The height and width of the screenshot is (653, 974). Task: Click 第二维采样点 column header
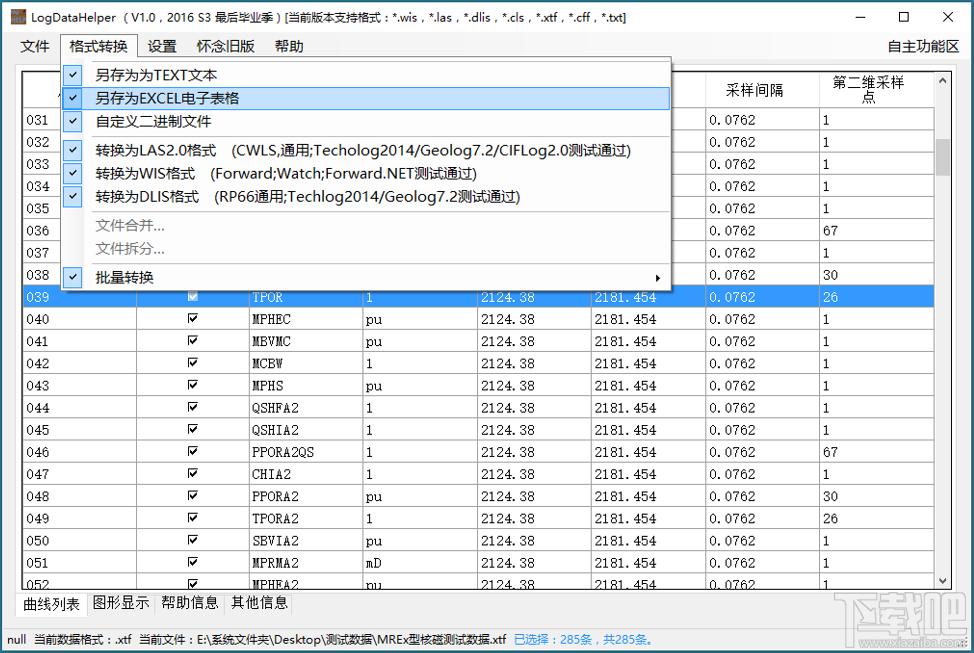click(868, 90)
